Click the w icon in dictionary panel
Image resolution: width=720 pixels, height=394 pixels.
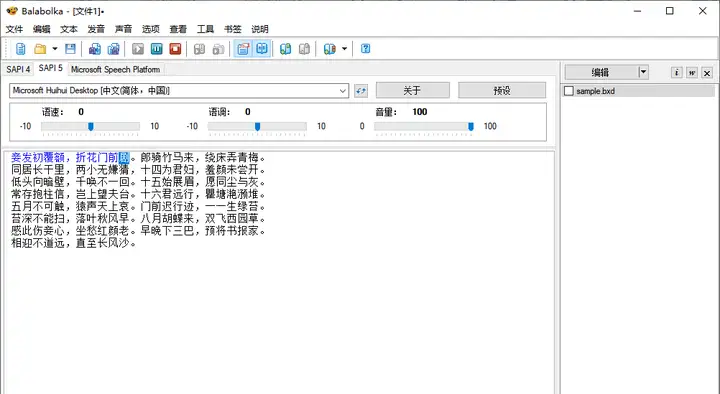coord(692,73)
